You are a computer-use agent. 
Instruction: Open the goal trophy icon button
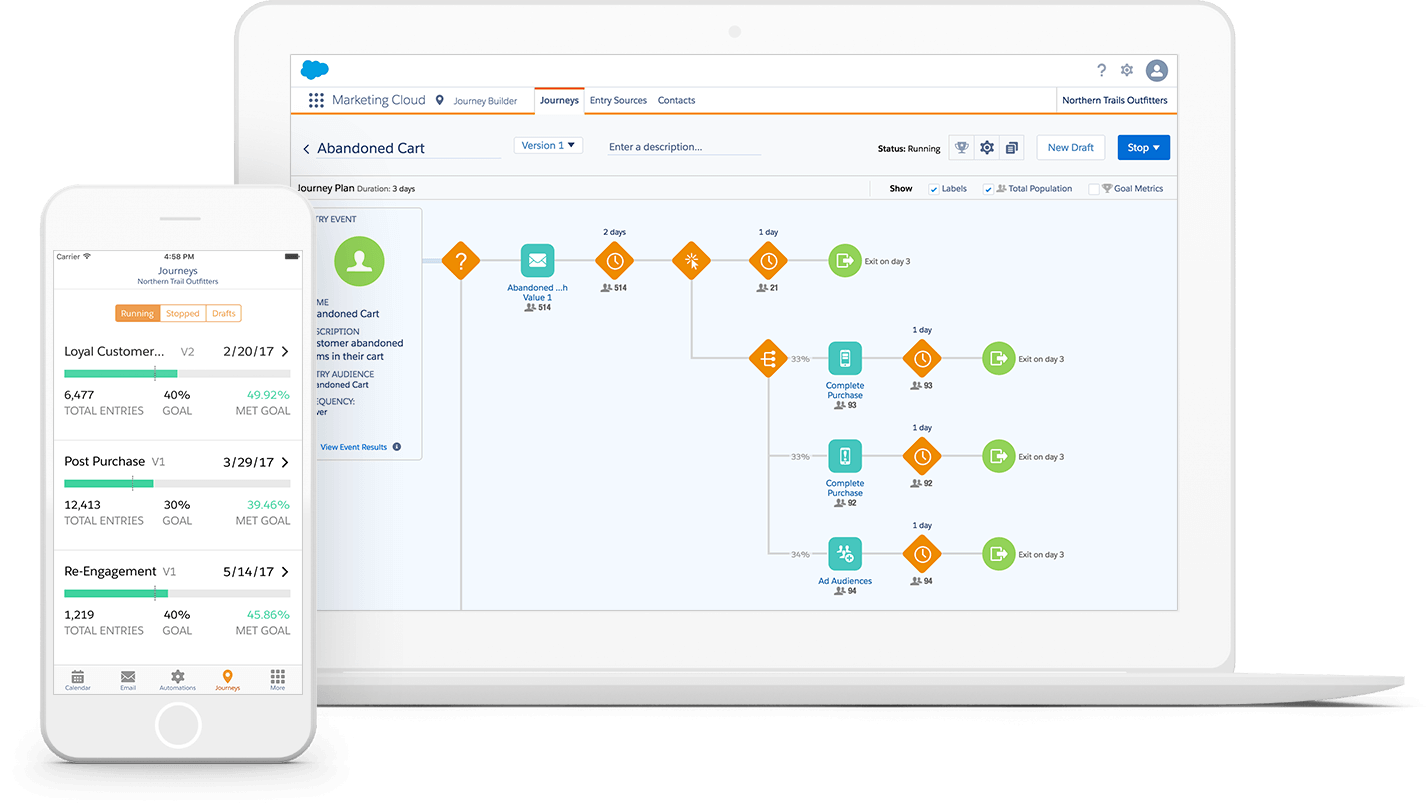[x=961, y=148]
